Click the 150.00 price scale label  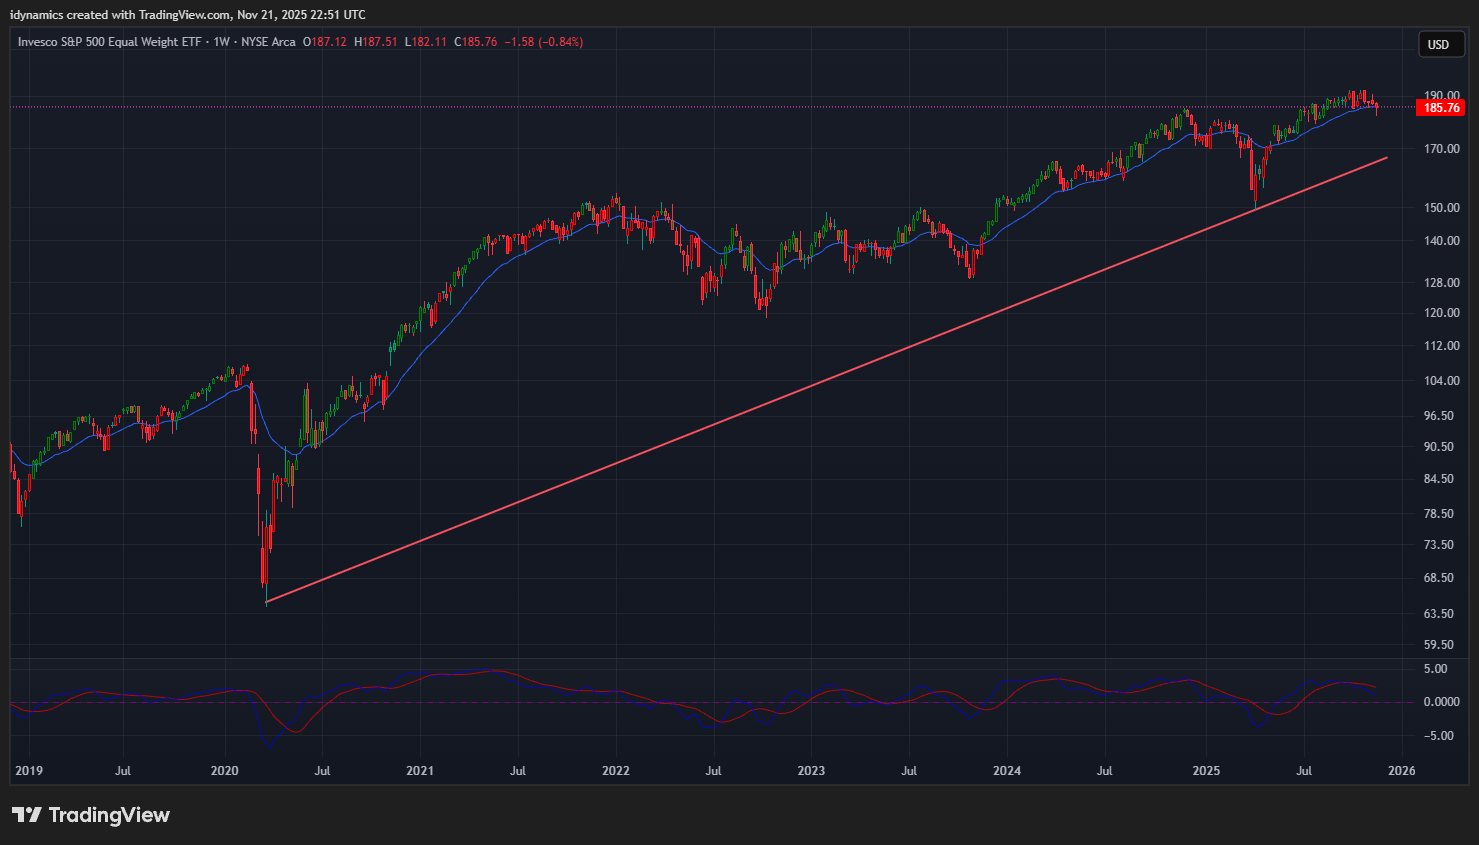pyautogui.click(x=1441, y=208)
